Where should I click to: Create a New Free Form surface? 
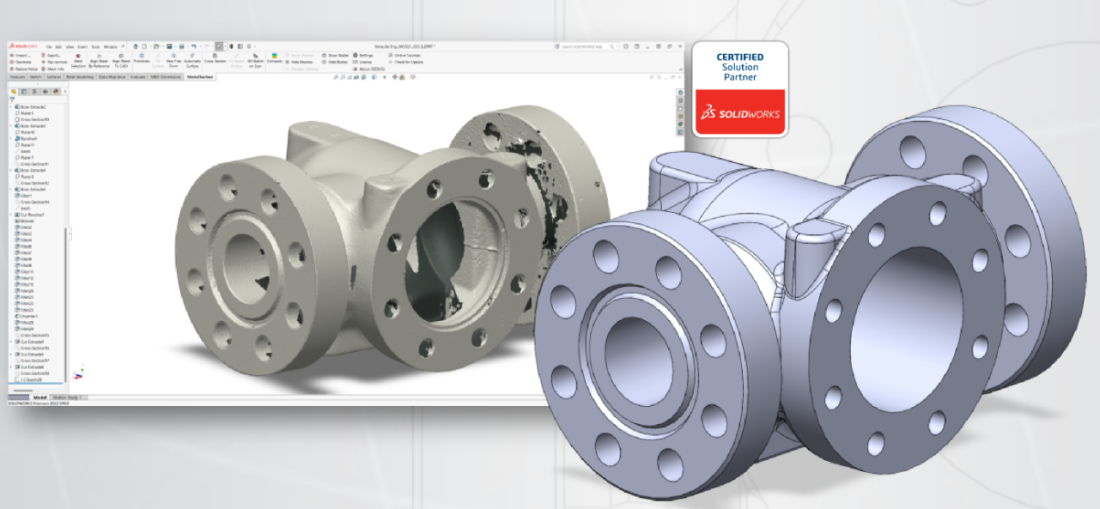pos(173,61)
